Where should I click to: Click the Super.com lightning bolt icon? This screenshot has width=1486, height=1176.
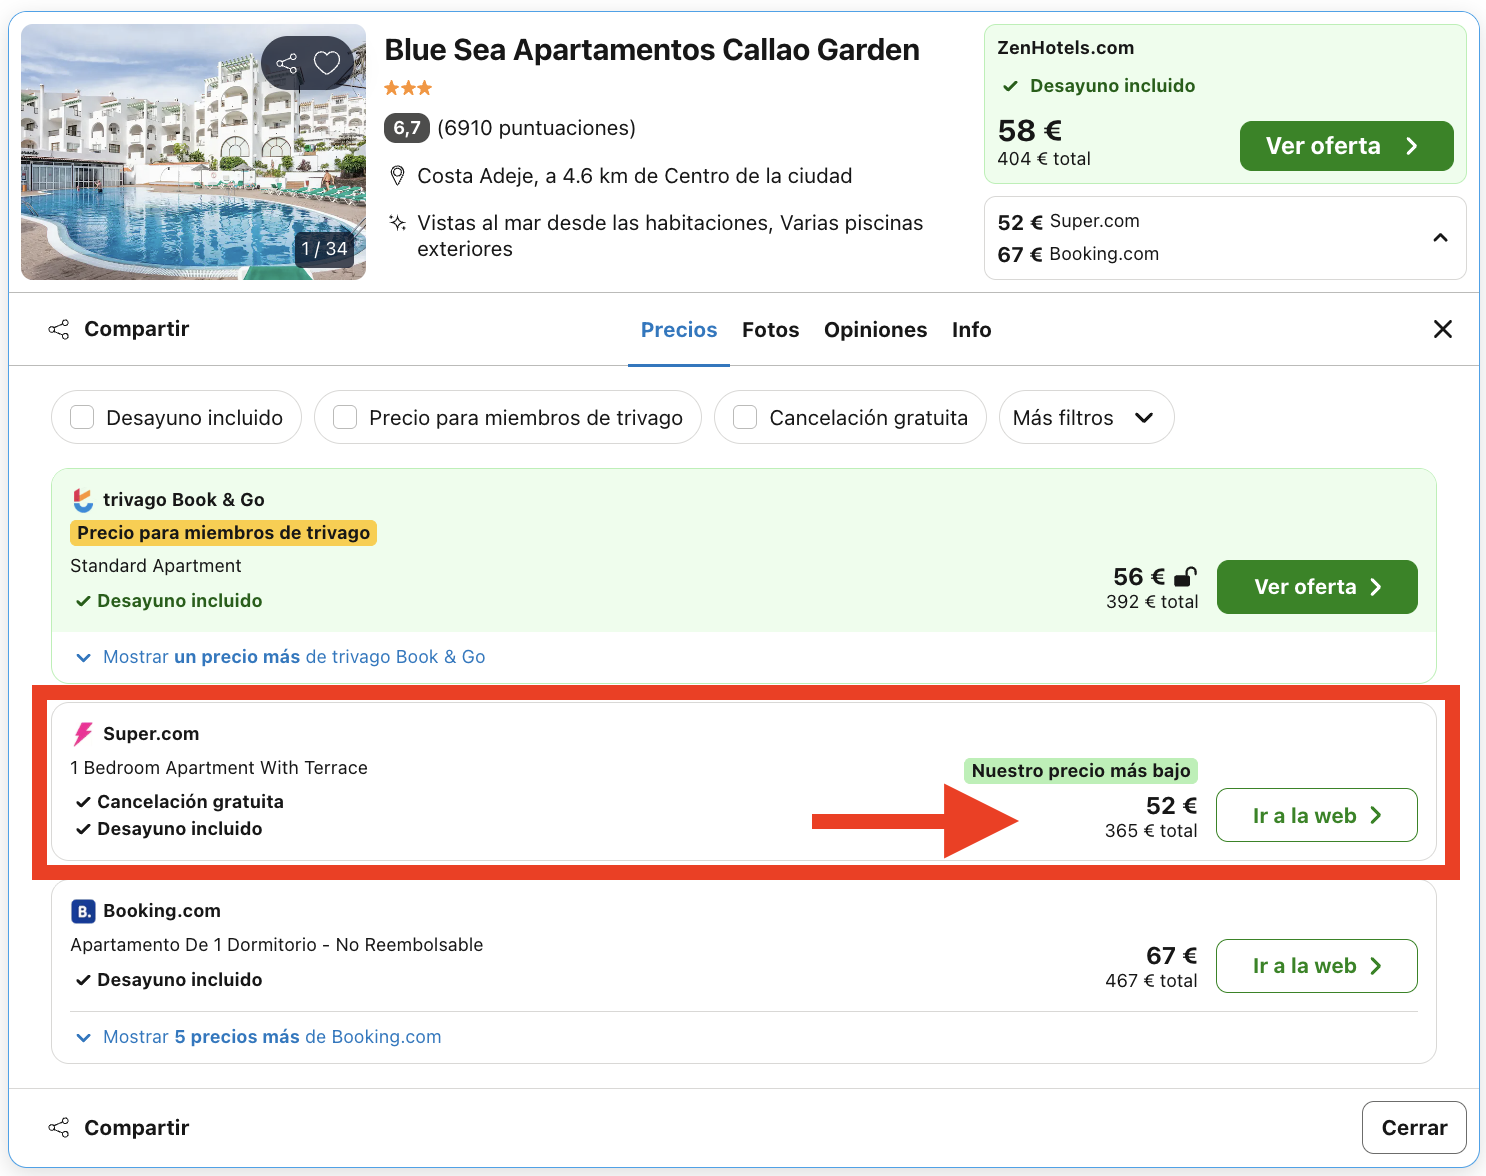[82, 733]
